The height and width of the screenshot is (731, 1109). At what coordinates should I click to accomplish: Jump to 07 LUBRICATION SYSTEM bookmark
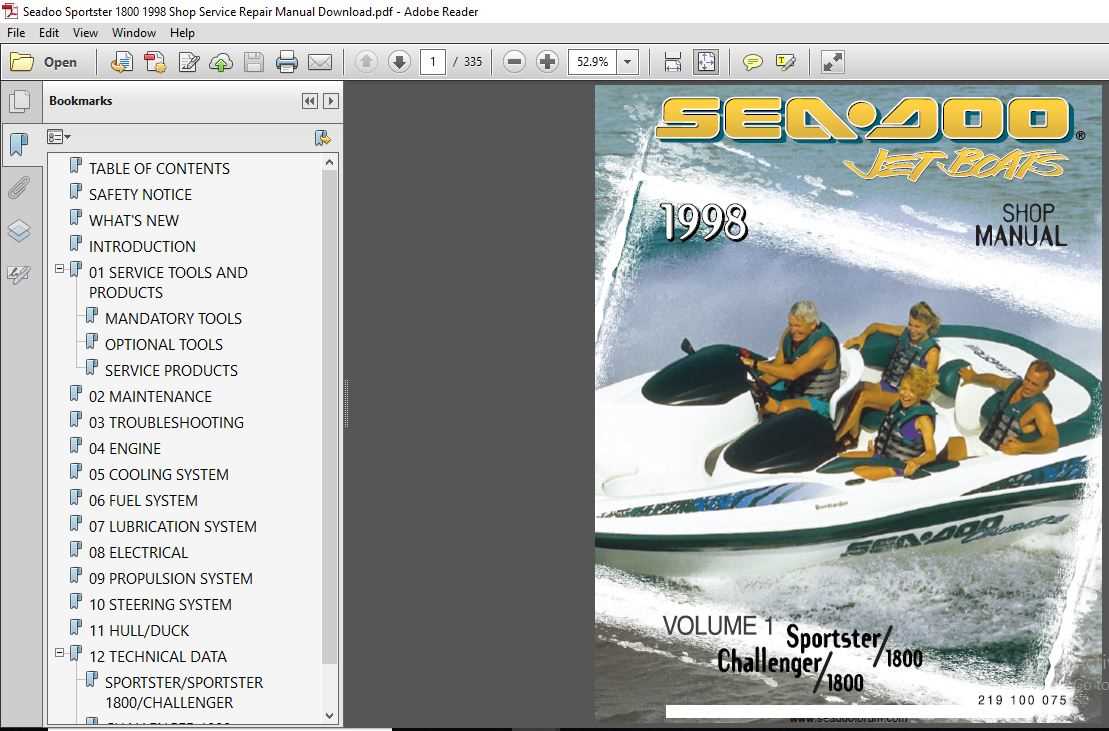point(173,527)
